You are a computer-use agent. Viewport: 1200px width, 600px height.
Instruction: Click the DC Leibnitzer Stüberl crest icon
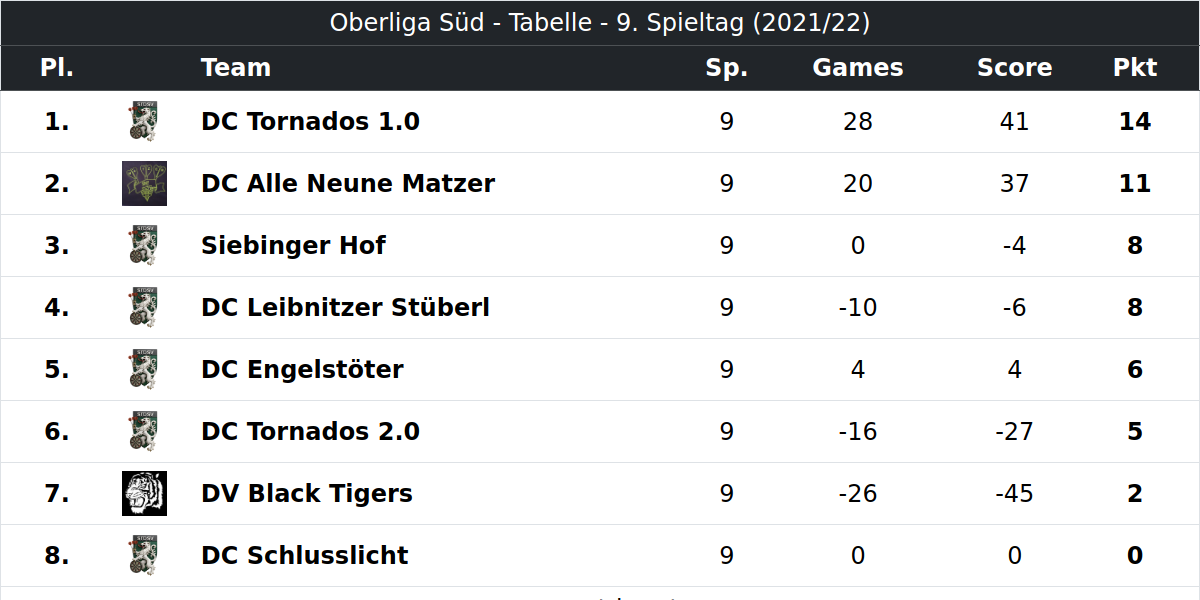pos(144,307)
